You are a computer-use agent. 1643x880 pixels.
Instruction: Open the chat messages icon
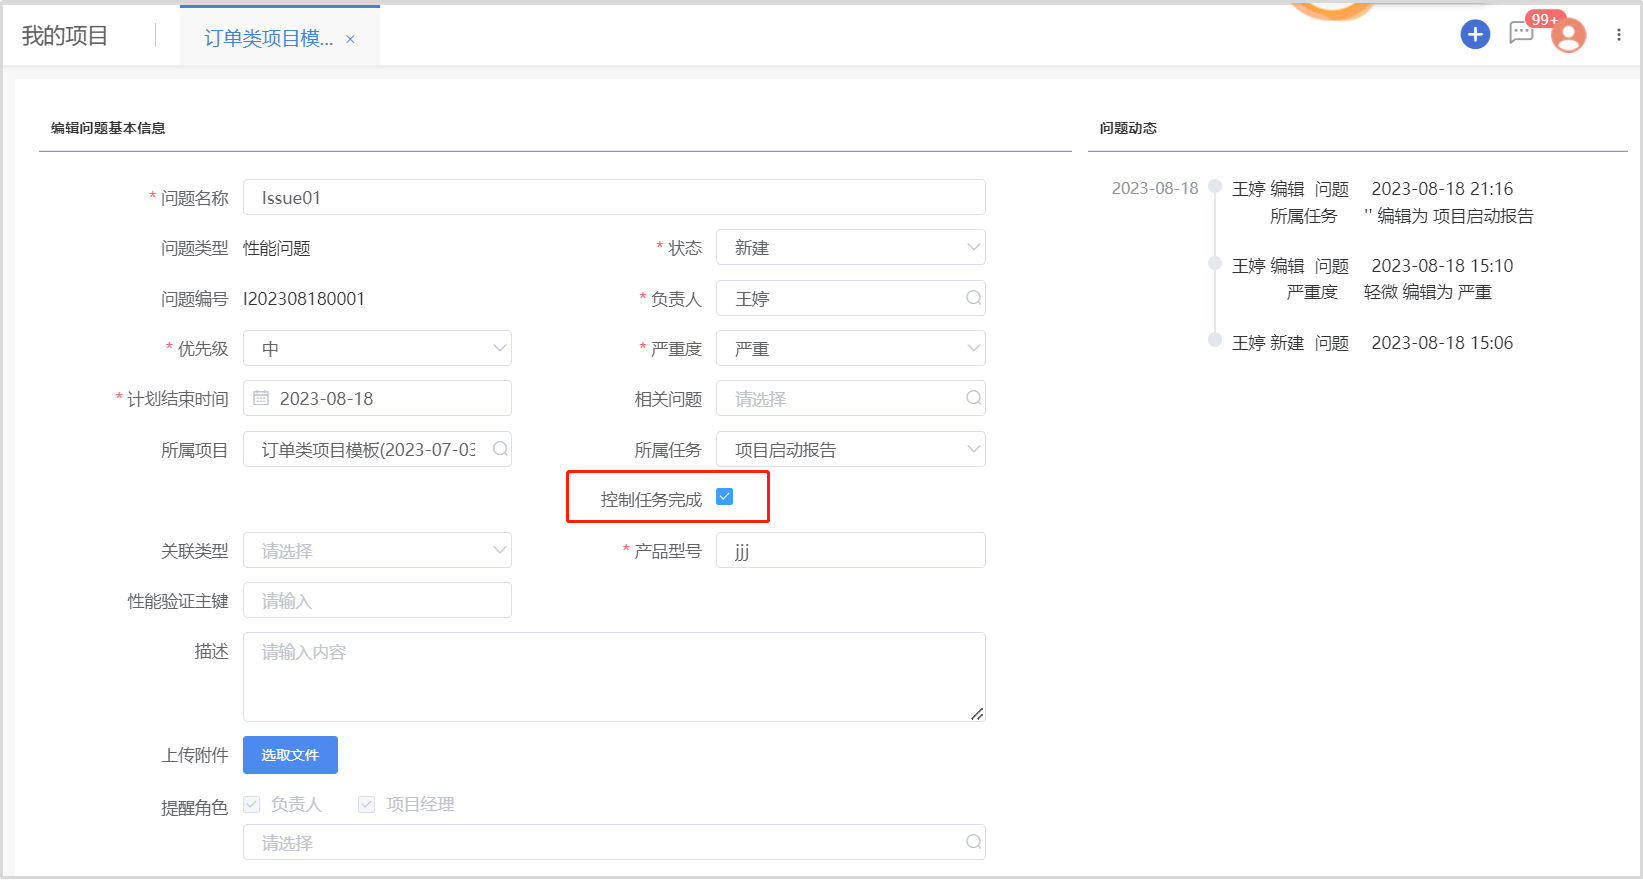[x=1521, y=34]
